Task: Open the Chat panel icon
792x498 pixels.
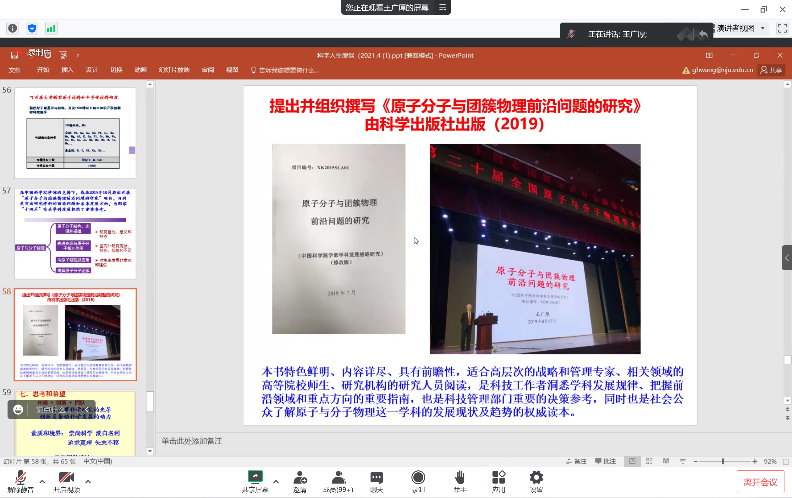Action: pos(376,479)
